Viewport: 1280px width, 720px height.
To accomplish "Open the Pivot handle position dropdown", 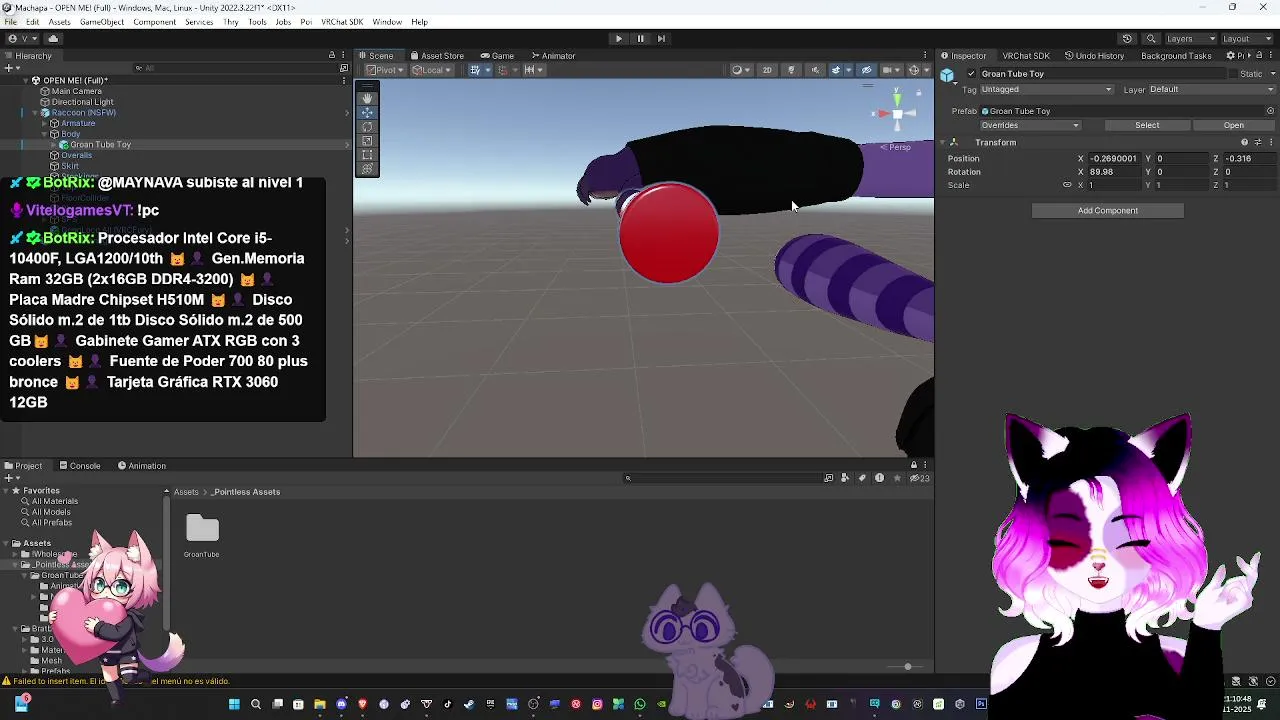I will [385, 70].
